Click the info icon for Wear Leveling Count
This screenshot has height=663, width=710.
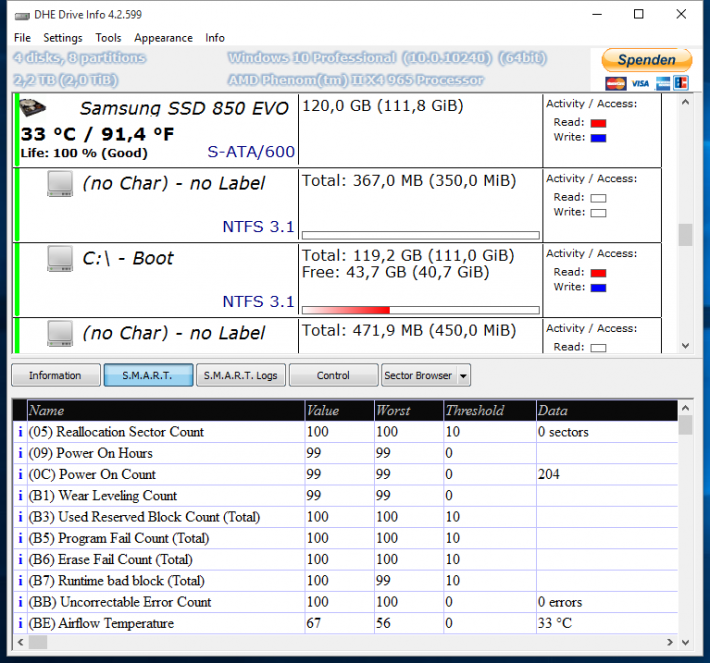click(x=20, y=496)
